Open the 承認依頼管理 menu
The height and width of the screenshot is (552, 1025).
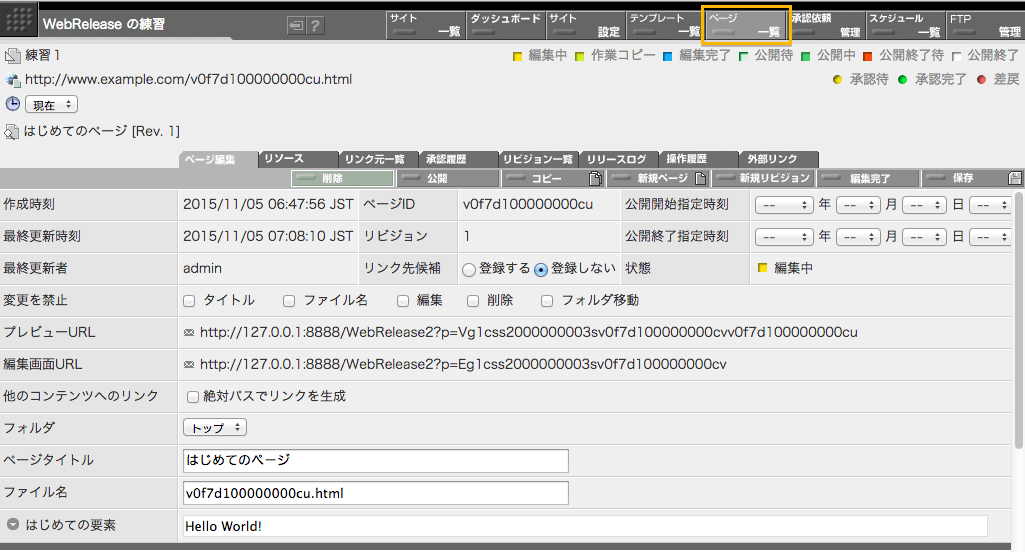click(827, 25)
